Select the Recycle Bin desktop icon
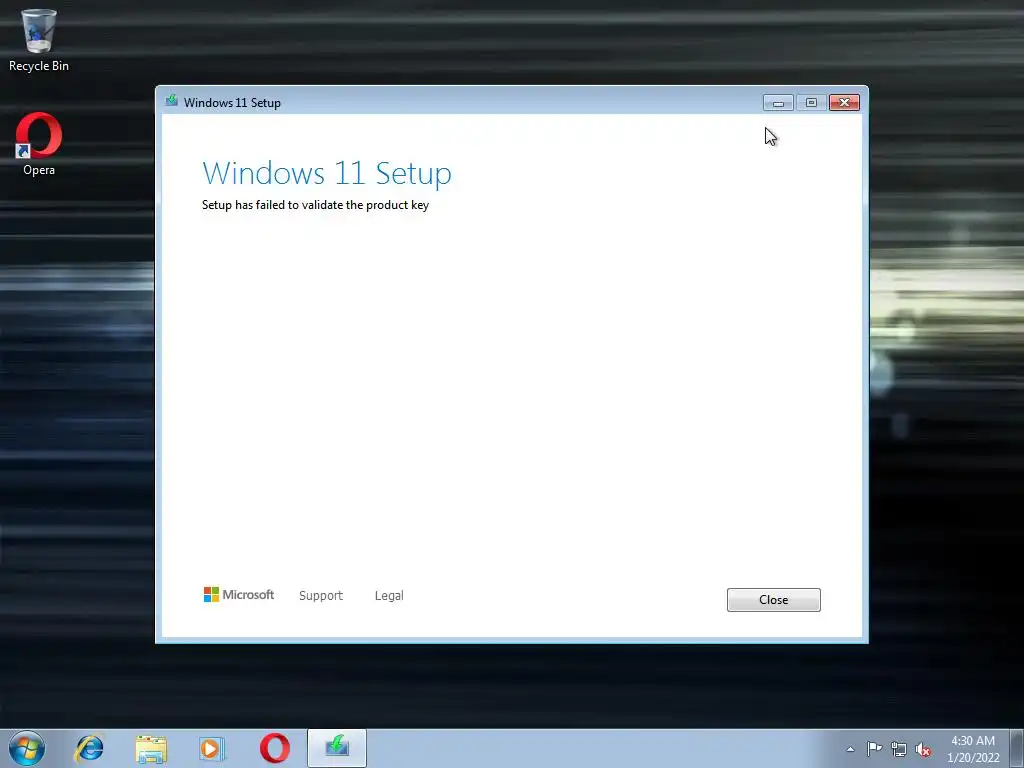Viewport: 1024px width, 768px height. 39,40
